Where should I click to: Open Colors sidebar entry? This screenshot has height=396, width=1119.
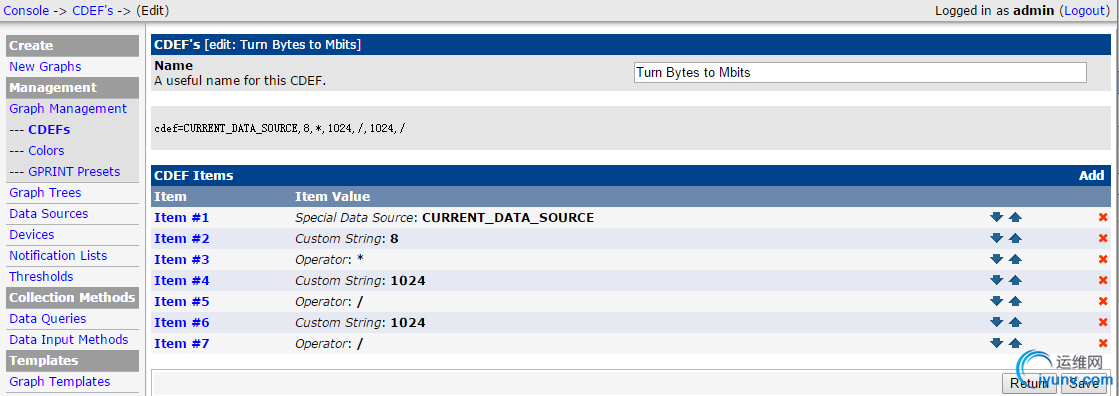point(46,151)
